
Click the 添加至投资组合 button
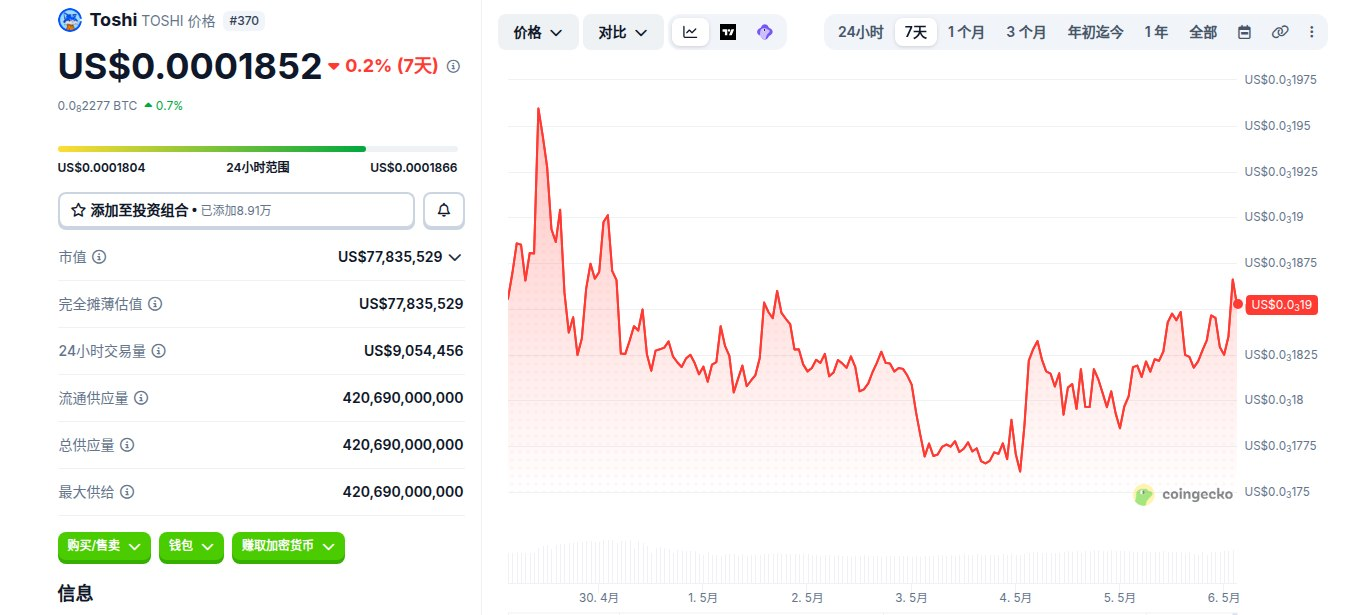click(236, 210)
